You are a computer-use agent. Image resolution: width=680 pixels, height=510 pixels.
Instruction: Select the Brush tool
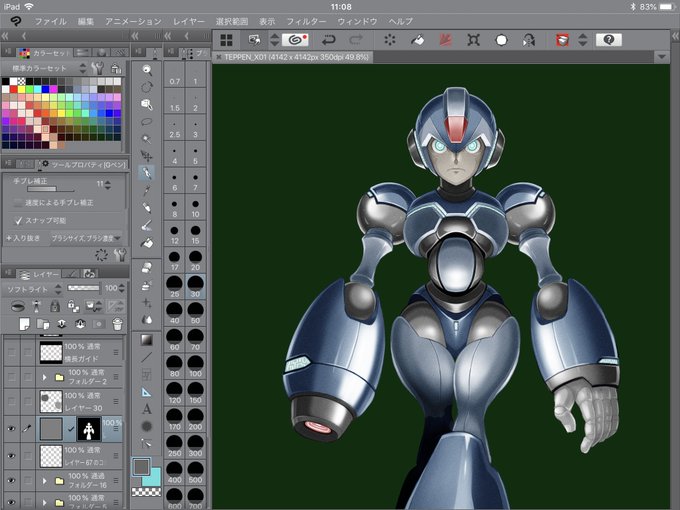147,208
